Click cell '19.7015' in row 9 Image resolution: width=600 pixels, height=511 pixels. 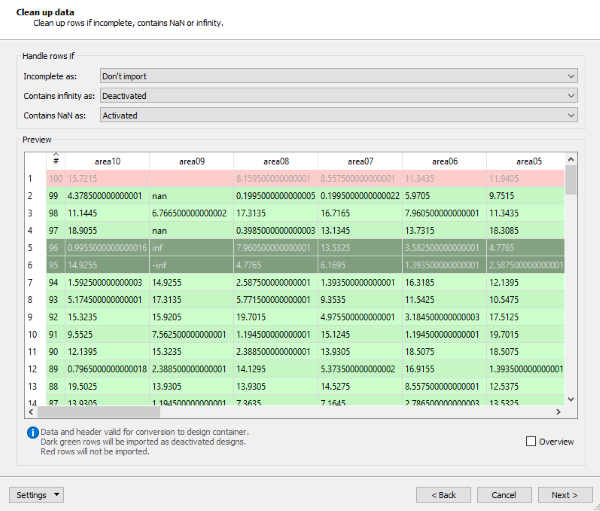[276, 317]
